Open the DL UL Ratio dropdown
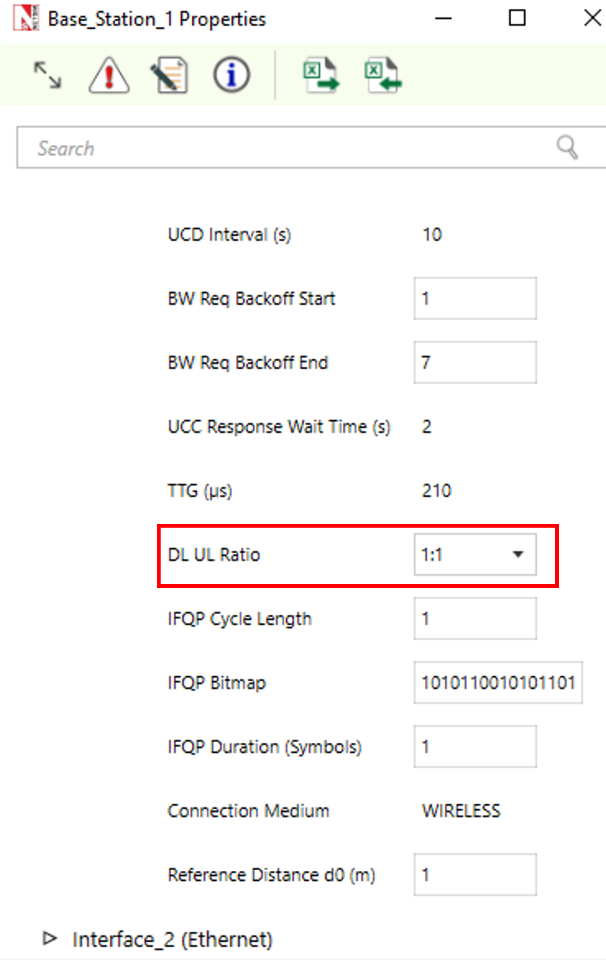Viewport: 606px width, 960px height. (475, 555)
